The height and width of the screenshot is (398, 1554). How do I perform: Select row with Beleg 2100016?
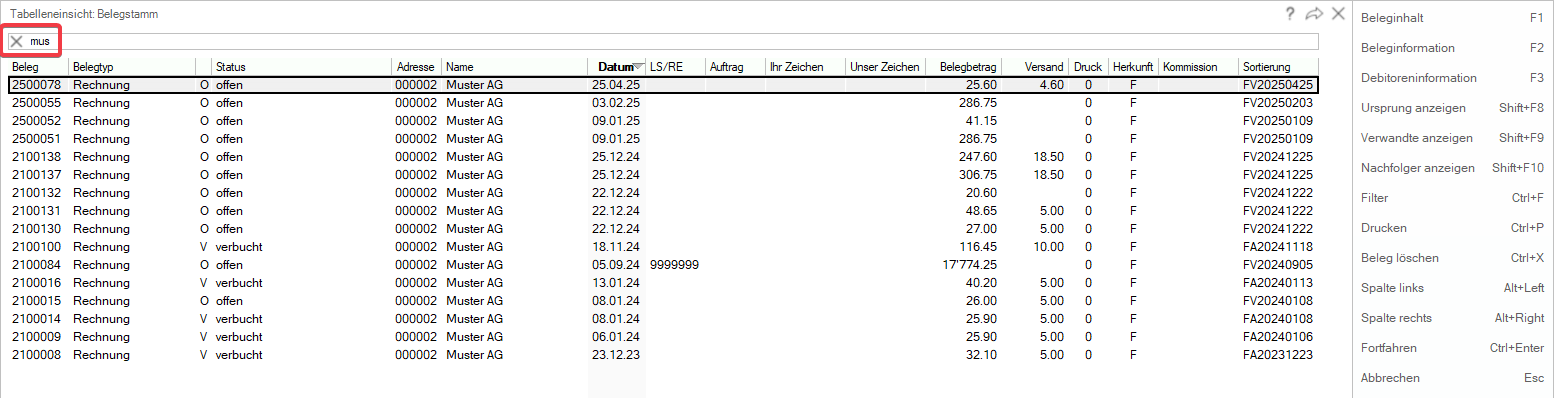[663, 283]
